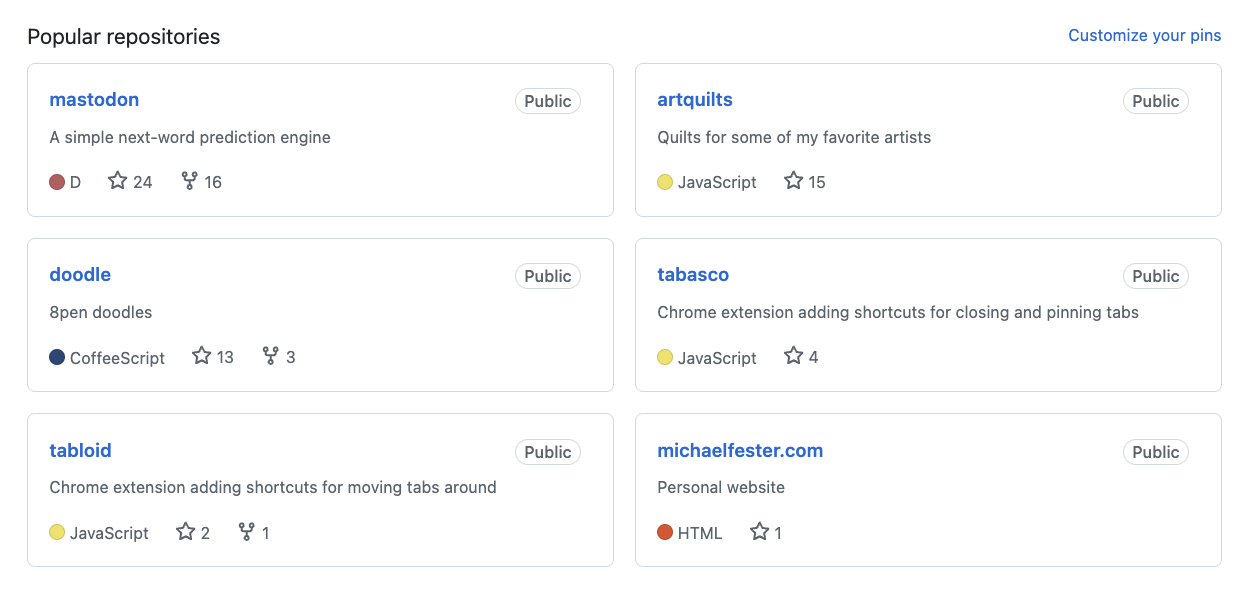Open the Customize your pins link
This screenshot has width=1252, height=606.
tap(1145, 35)
